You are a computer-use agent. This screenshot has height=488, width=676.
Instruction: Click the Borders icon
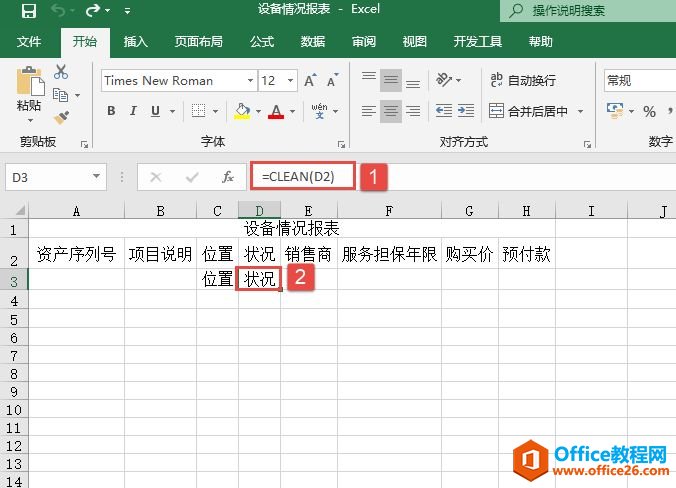coord(198,111)
